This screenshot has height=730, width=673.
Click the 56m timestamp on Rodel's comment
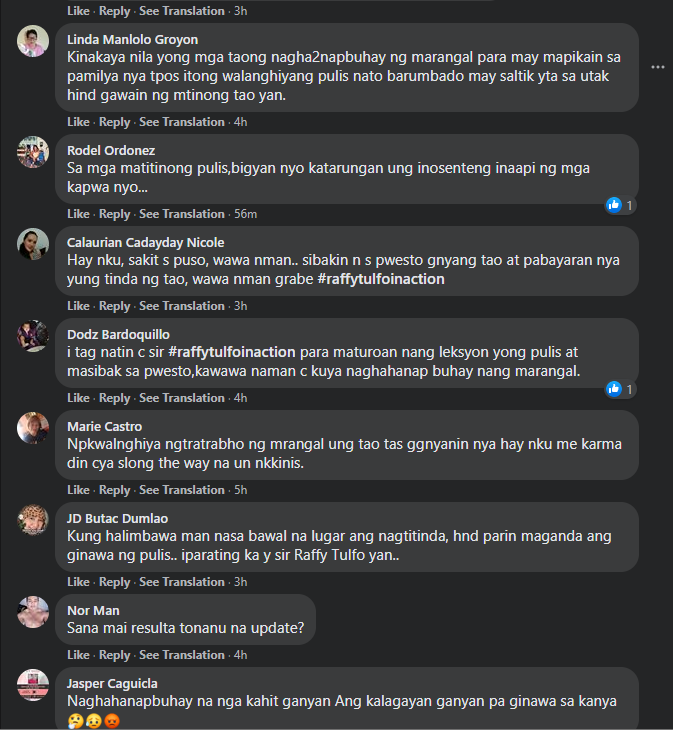pos(245,214)
